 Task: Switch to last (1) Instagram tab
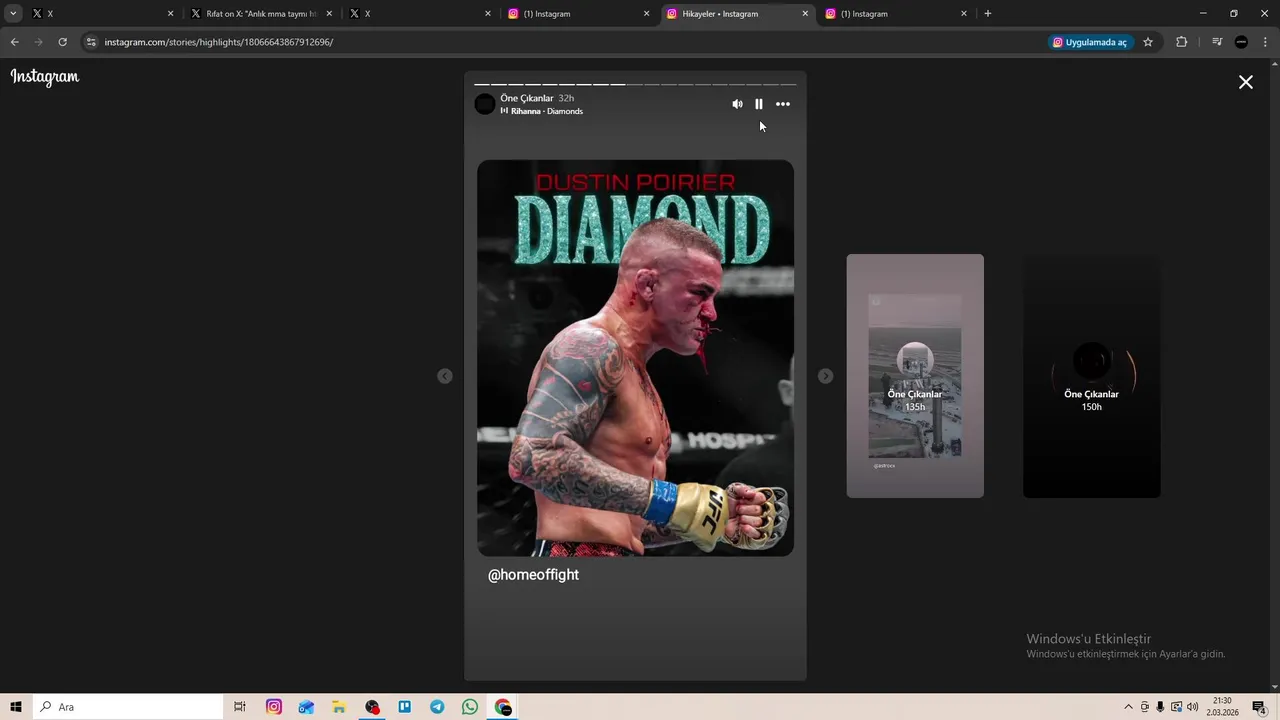(895, 14)
